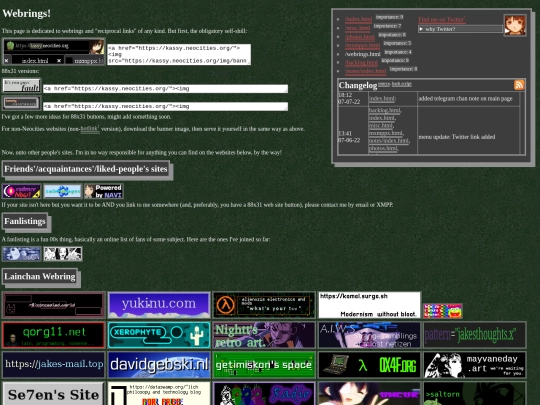
Task: Click the 'Importance: 4' label
Action: pos(398,52)
